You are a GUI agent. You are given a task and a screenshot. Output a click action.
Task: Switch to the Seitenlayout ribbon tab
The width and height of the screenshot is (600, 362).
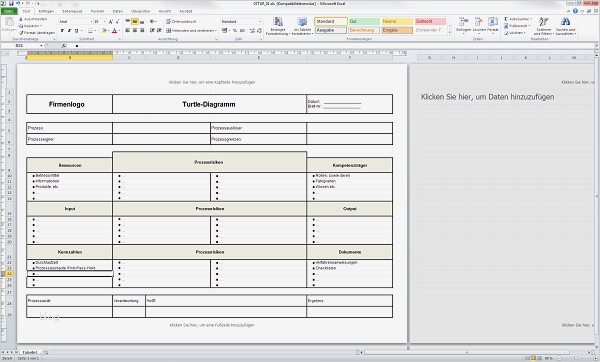[72, 11]
